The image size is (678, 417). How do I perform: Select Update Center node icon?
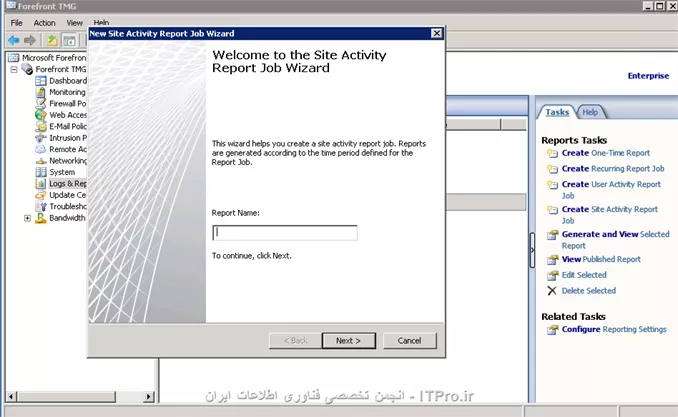41,195
